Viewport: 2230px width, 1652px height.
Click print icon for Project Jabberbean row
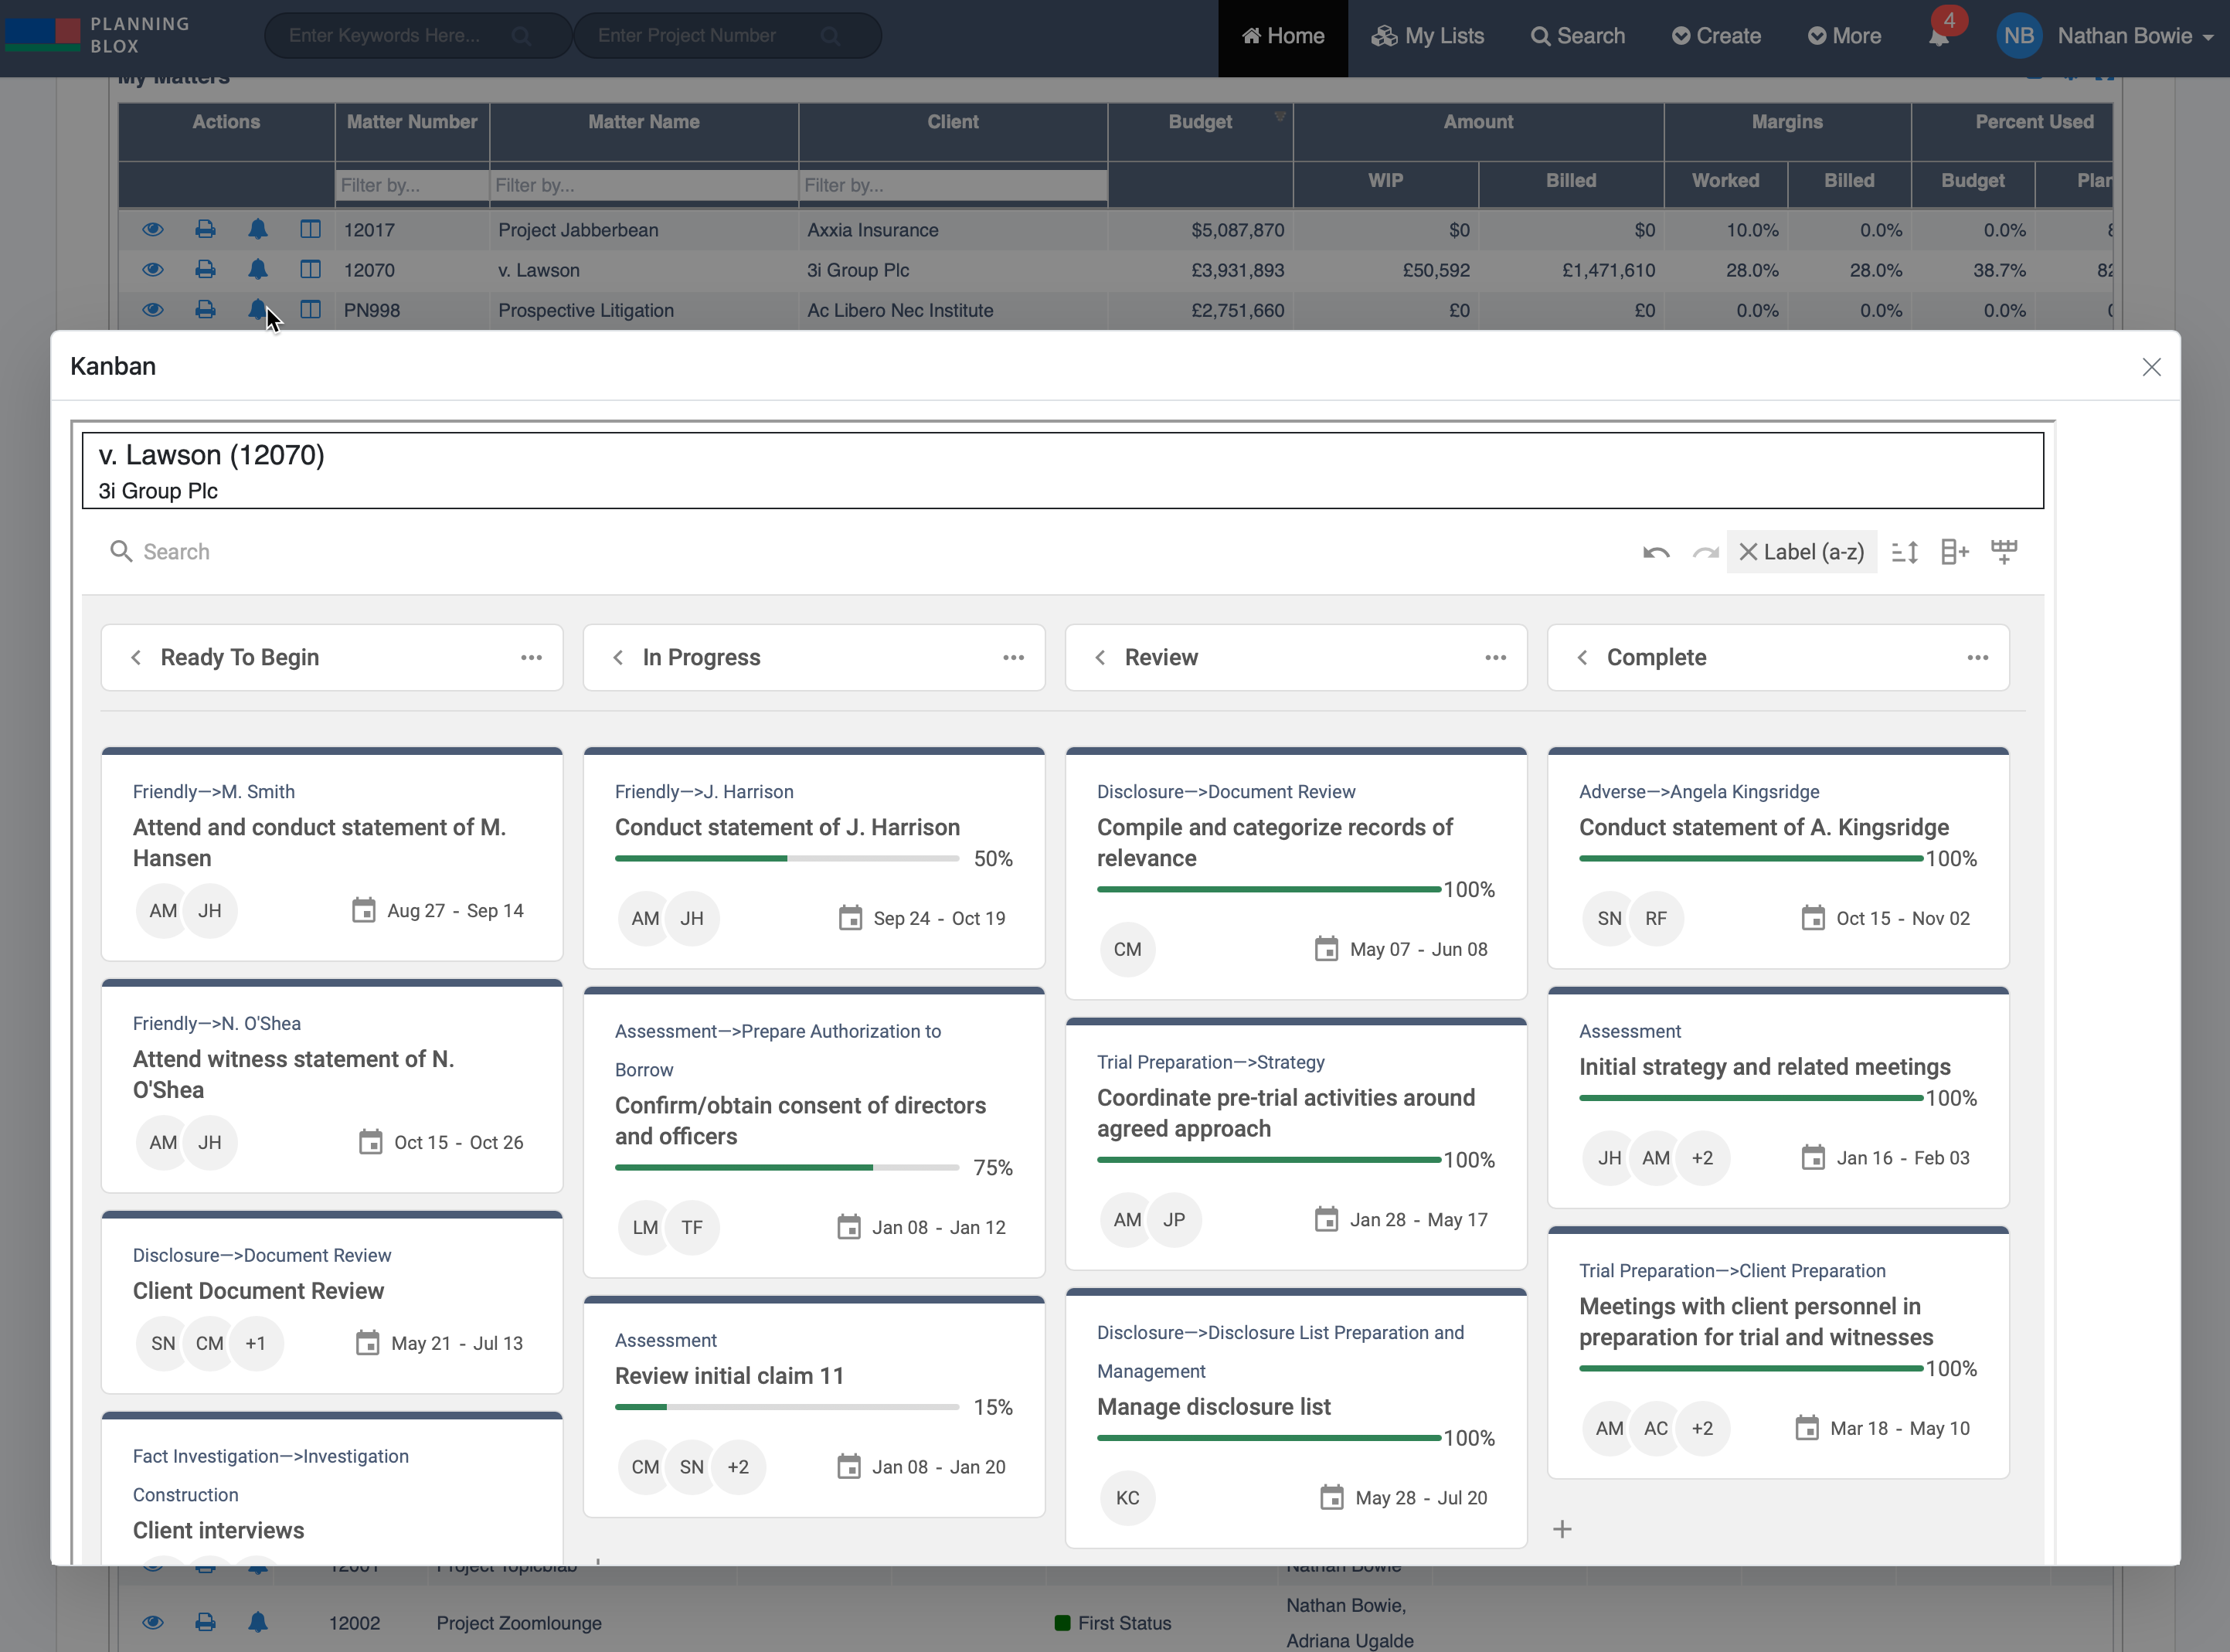pos(205,229)
